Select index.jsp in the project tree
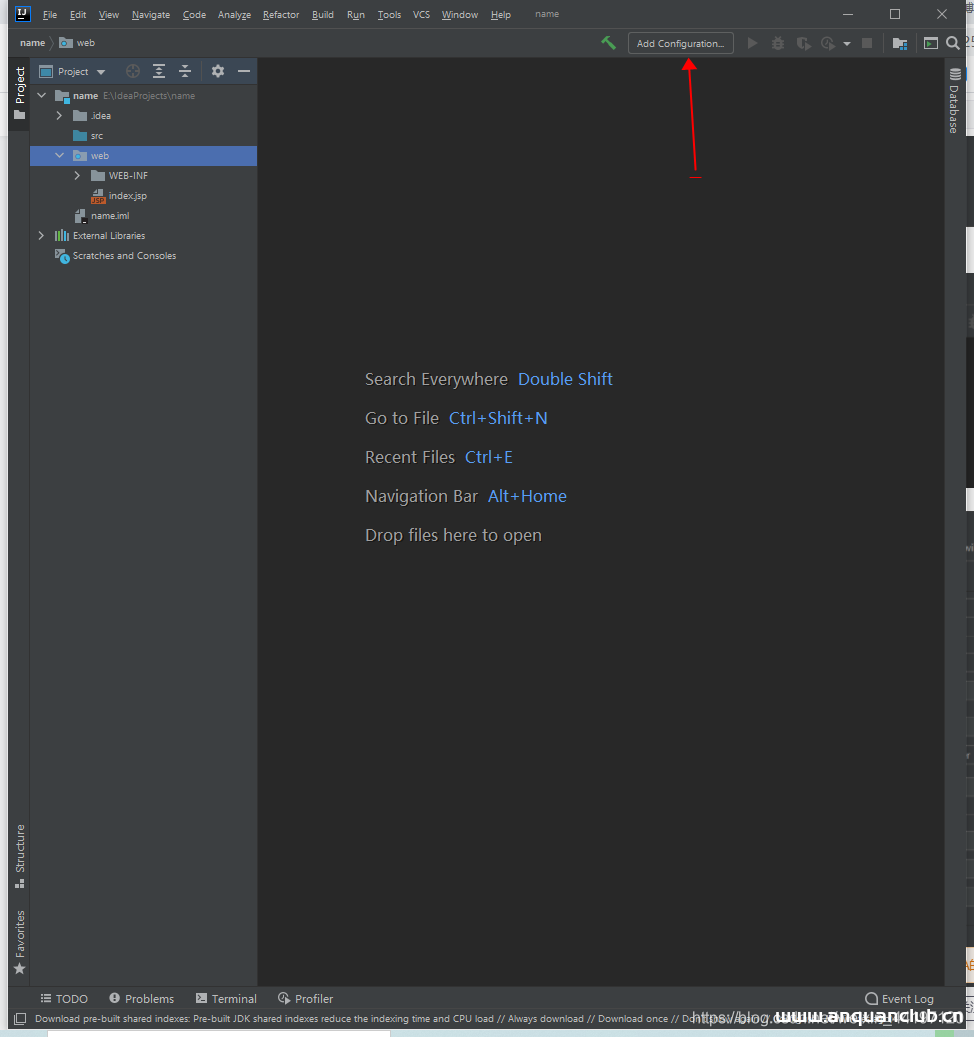Image resolution: width=974 pixels, height=1037 pixels. pos(127,196)
